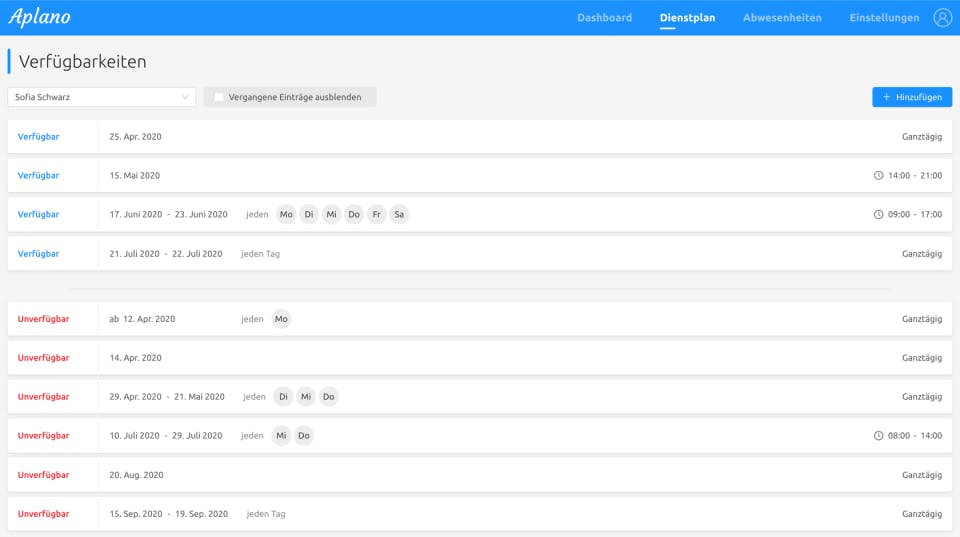The image size is (960, 537).
Task: Open the Sofia Schwarz employee dropdown
Action: tap(102, 97)
